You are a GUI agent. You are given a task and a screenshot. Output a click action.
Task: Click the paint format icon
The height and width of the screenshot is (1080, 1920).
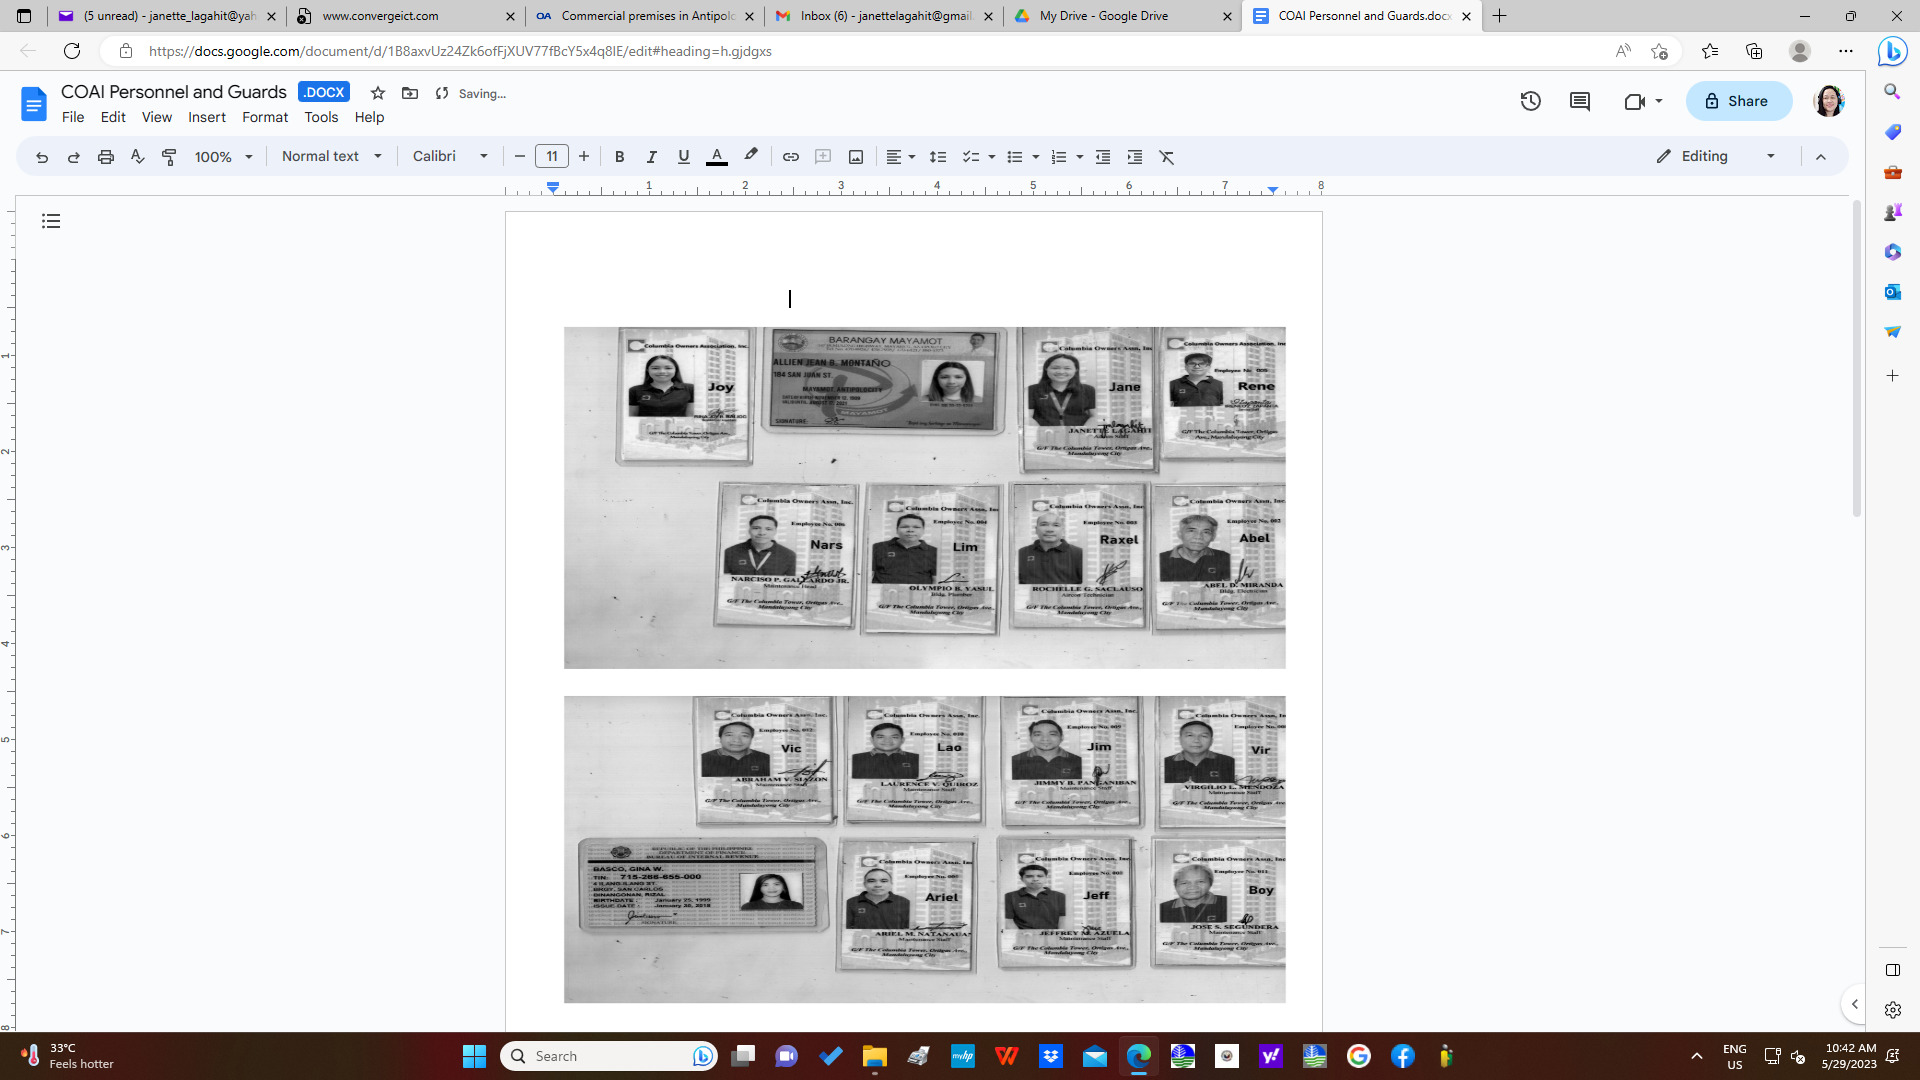pos(169,157)
